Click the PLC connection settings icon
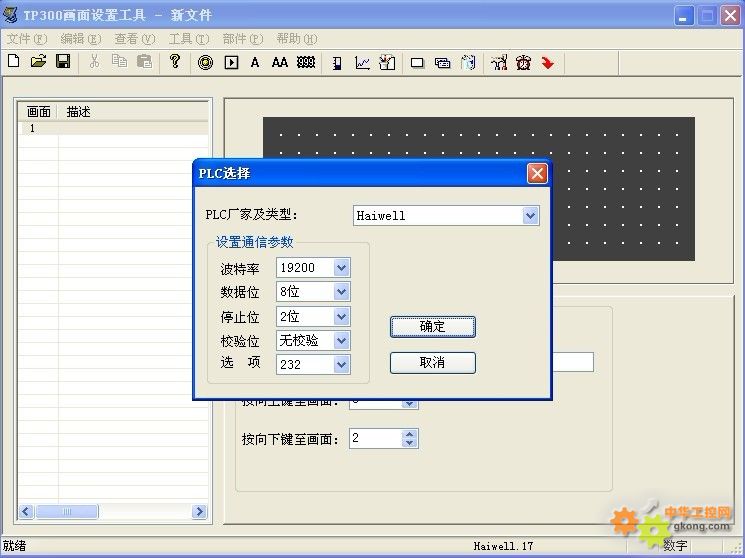745x558 pixels. click(498, 63)
